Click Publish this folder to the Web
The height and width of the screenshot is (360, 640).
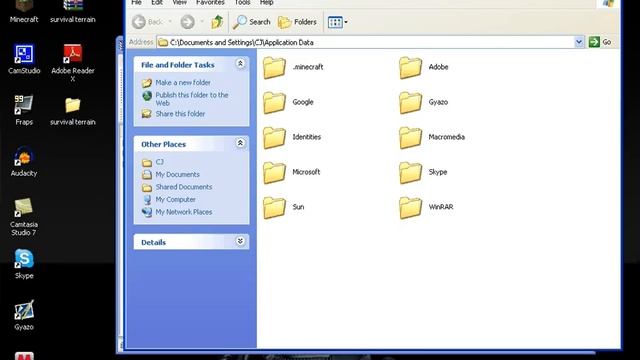(x=185, y=99)
